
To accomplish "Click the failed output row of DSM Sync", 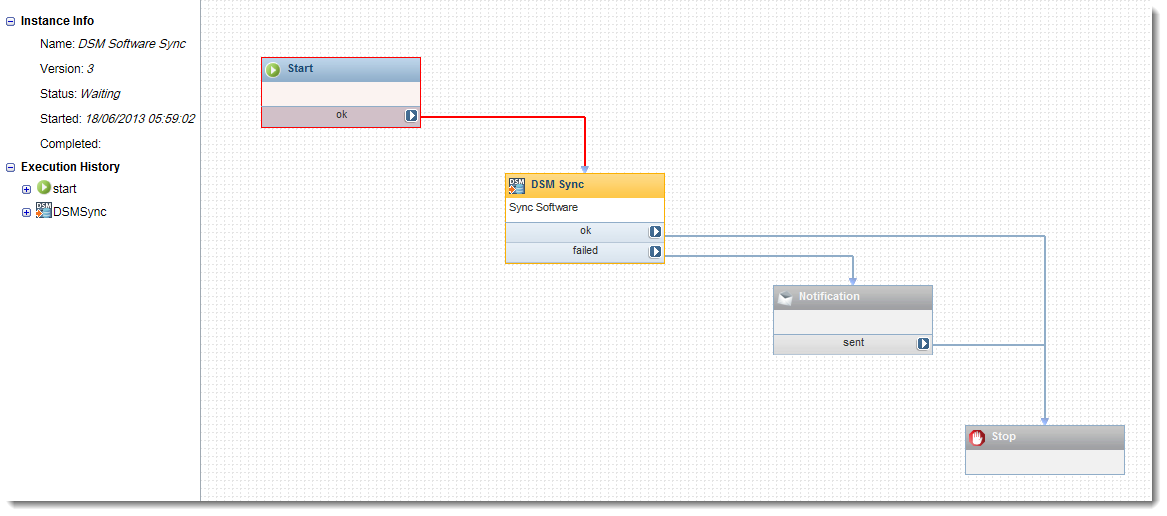I will coord(585,252).
